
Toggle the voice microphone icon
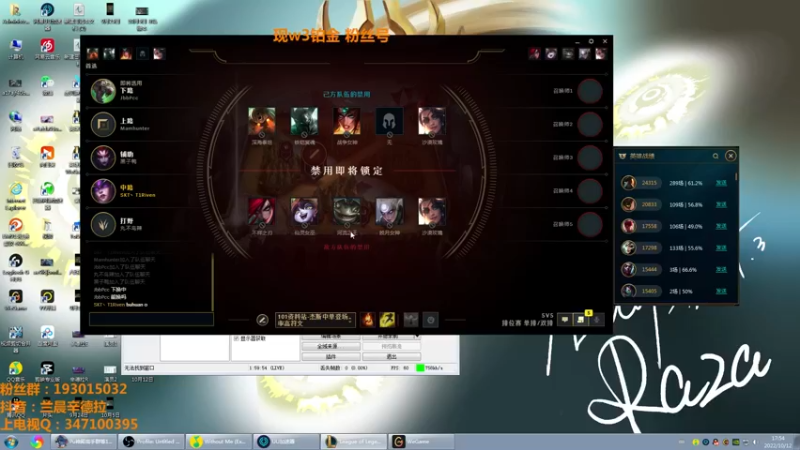(596, 319)
